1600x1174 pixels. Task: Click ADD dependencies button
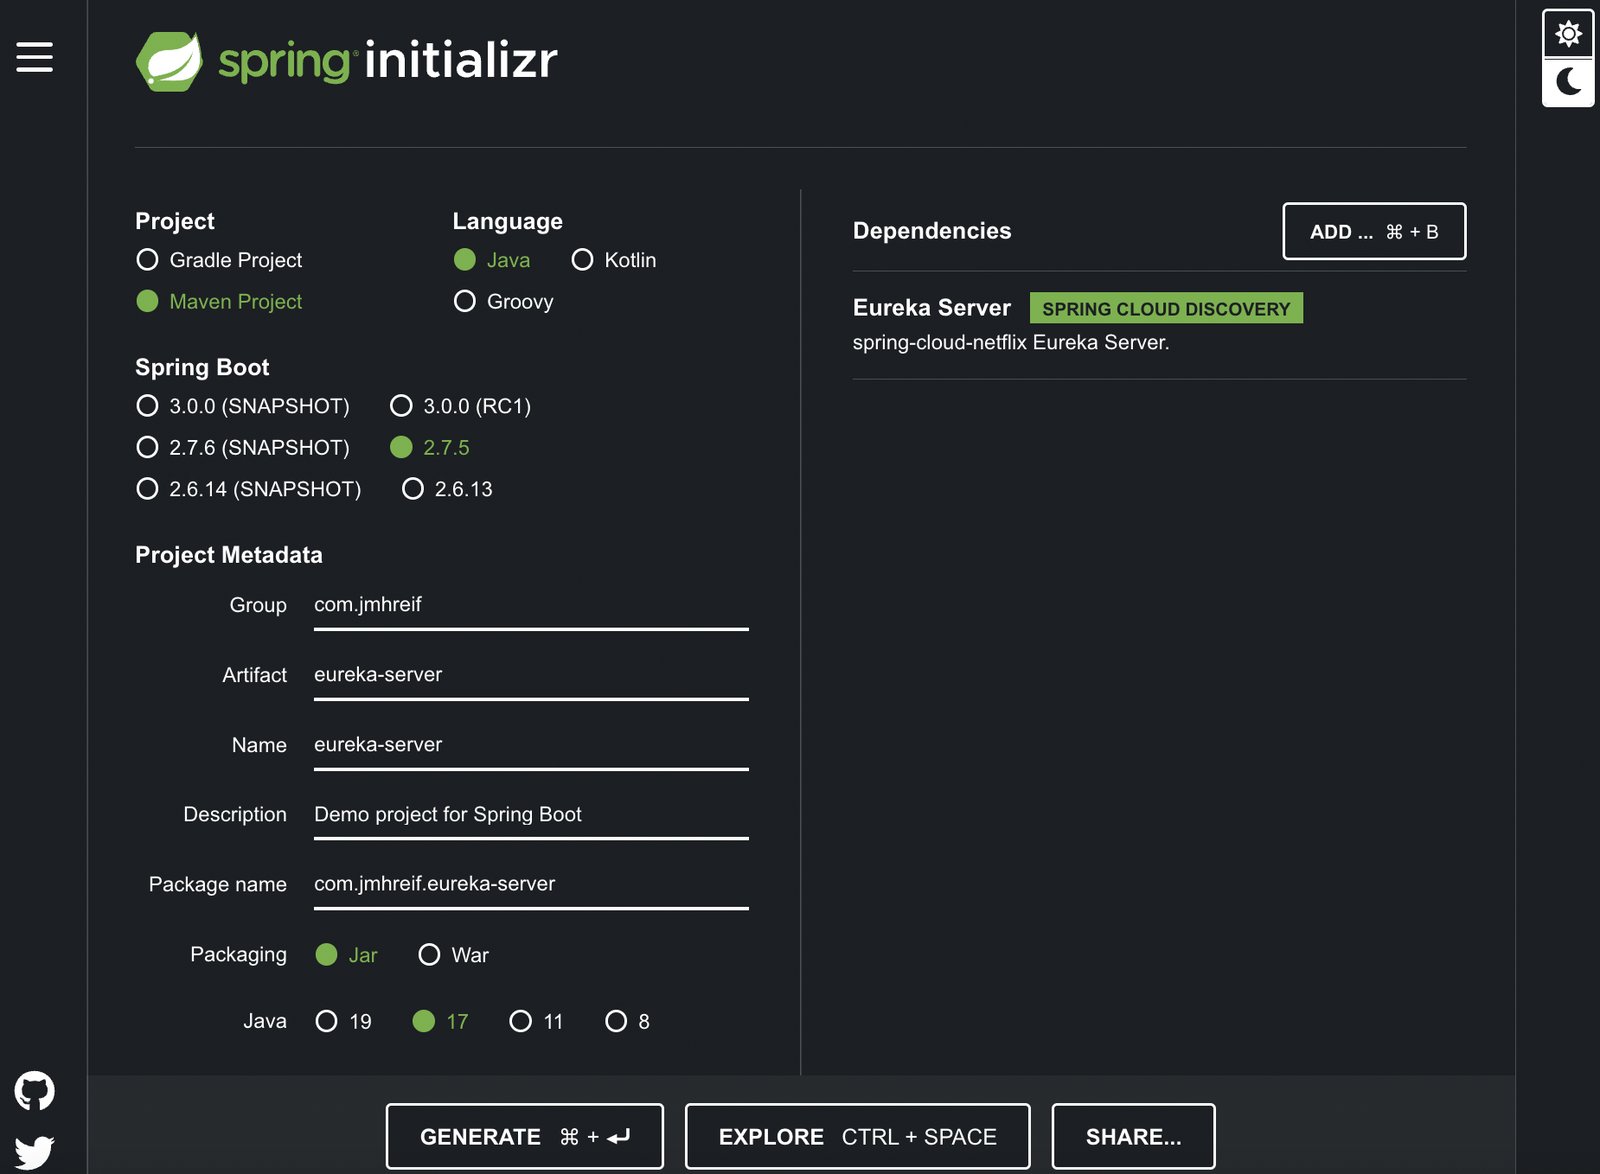(1374, 231)
